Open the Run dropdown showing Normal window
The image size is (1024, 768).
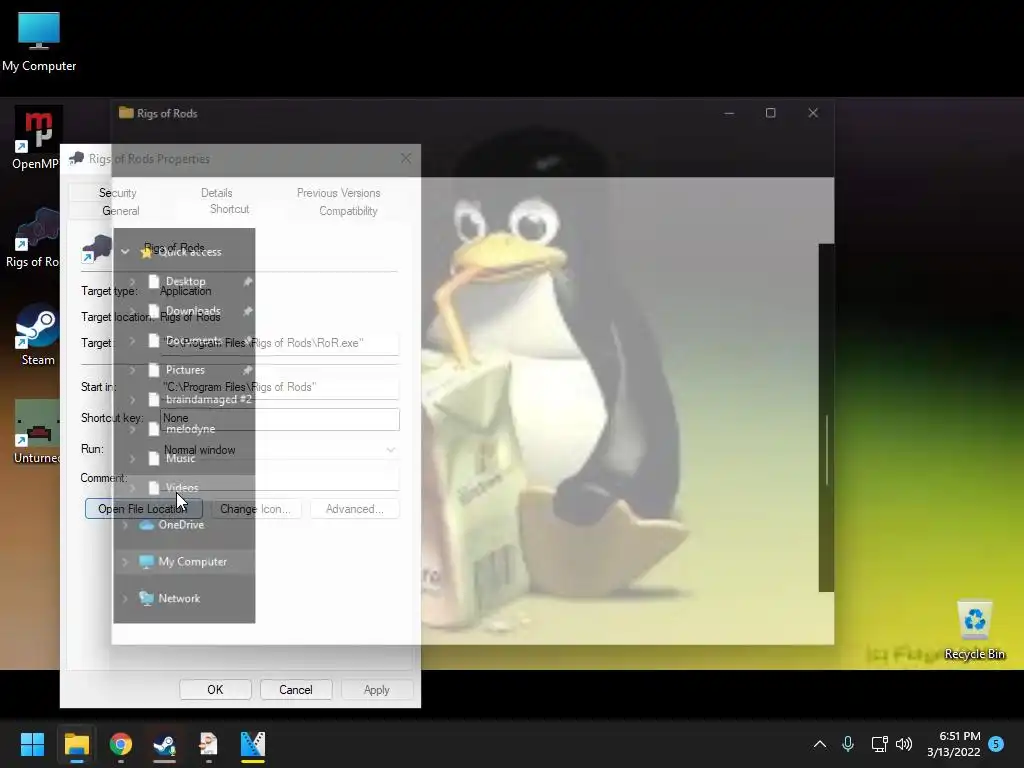pyautogui.click(x=280, y=450)
